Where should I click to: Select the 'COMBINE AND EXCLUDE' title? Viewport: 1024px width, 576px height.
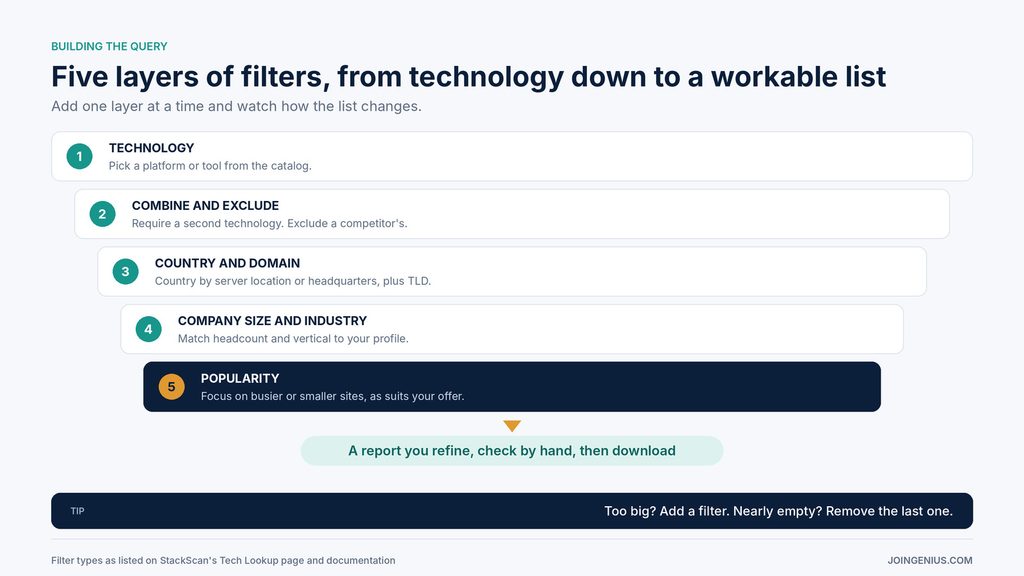(205, 206)
